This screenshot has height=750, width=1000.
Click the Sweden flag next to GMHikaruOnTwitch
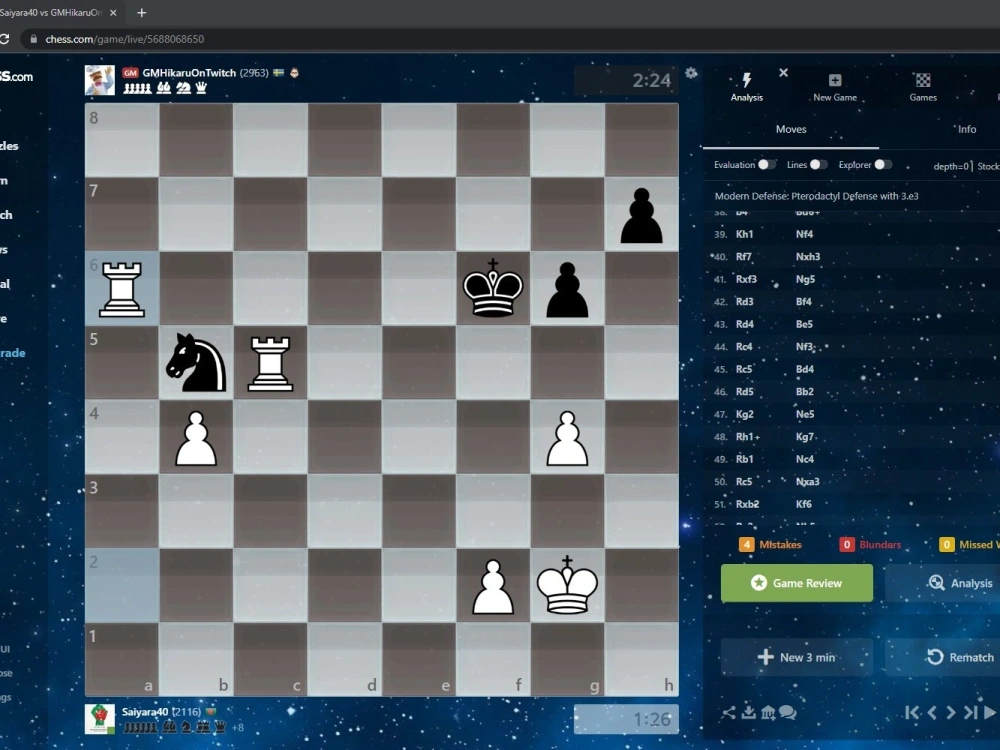[279, 73]
